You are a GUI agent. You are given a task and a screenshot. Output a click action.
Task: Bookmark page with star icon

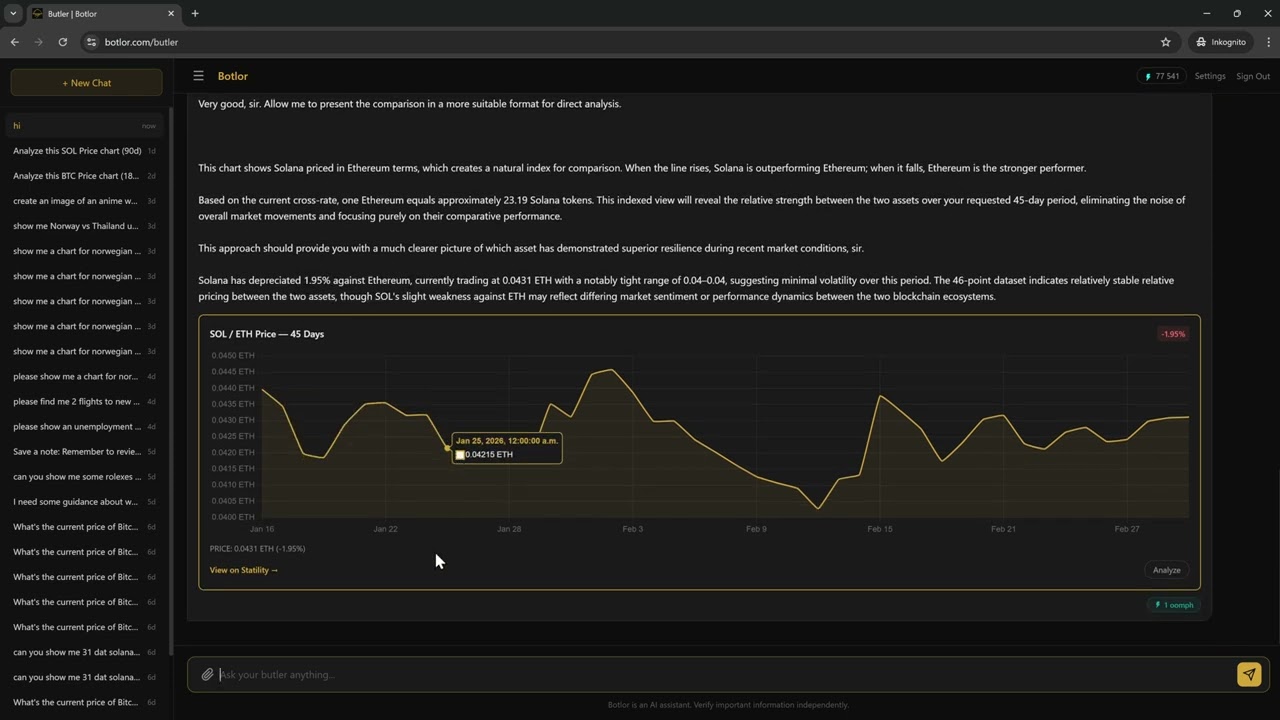click(1165, 42)
